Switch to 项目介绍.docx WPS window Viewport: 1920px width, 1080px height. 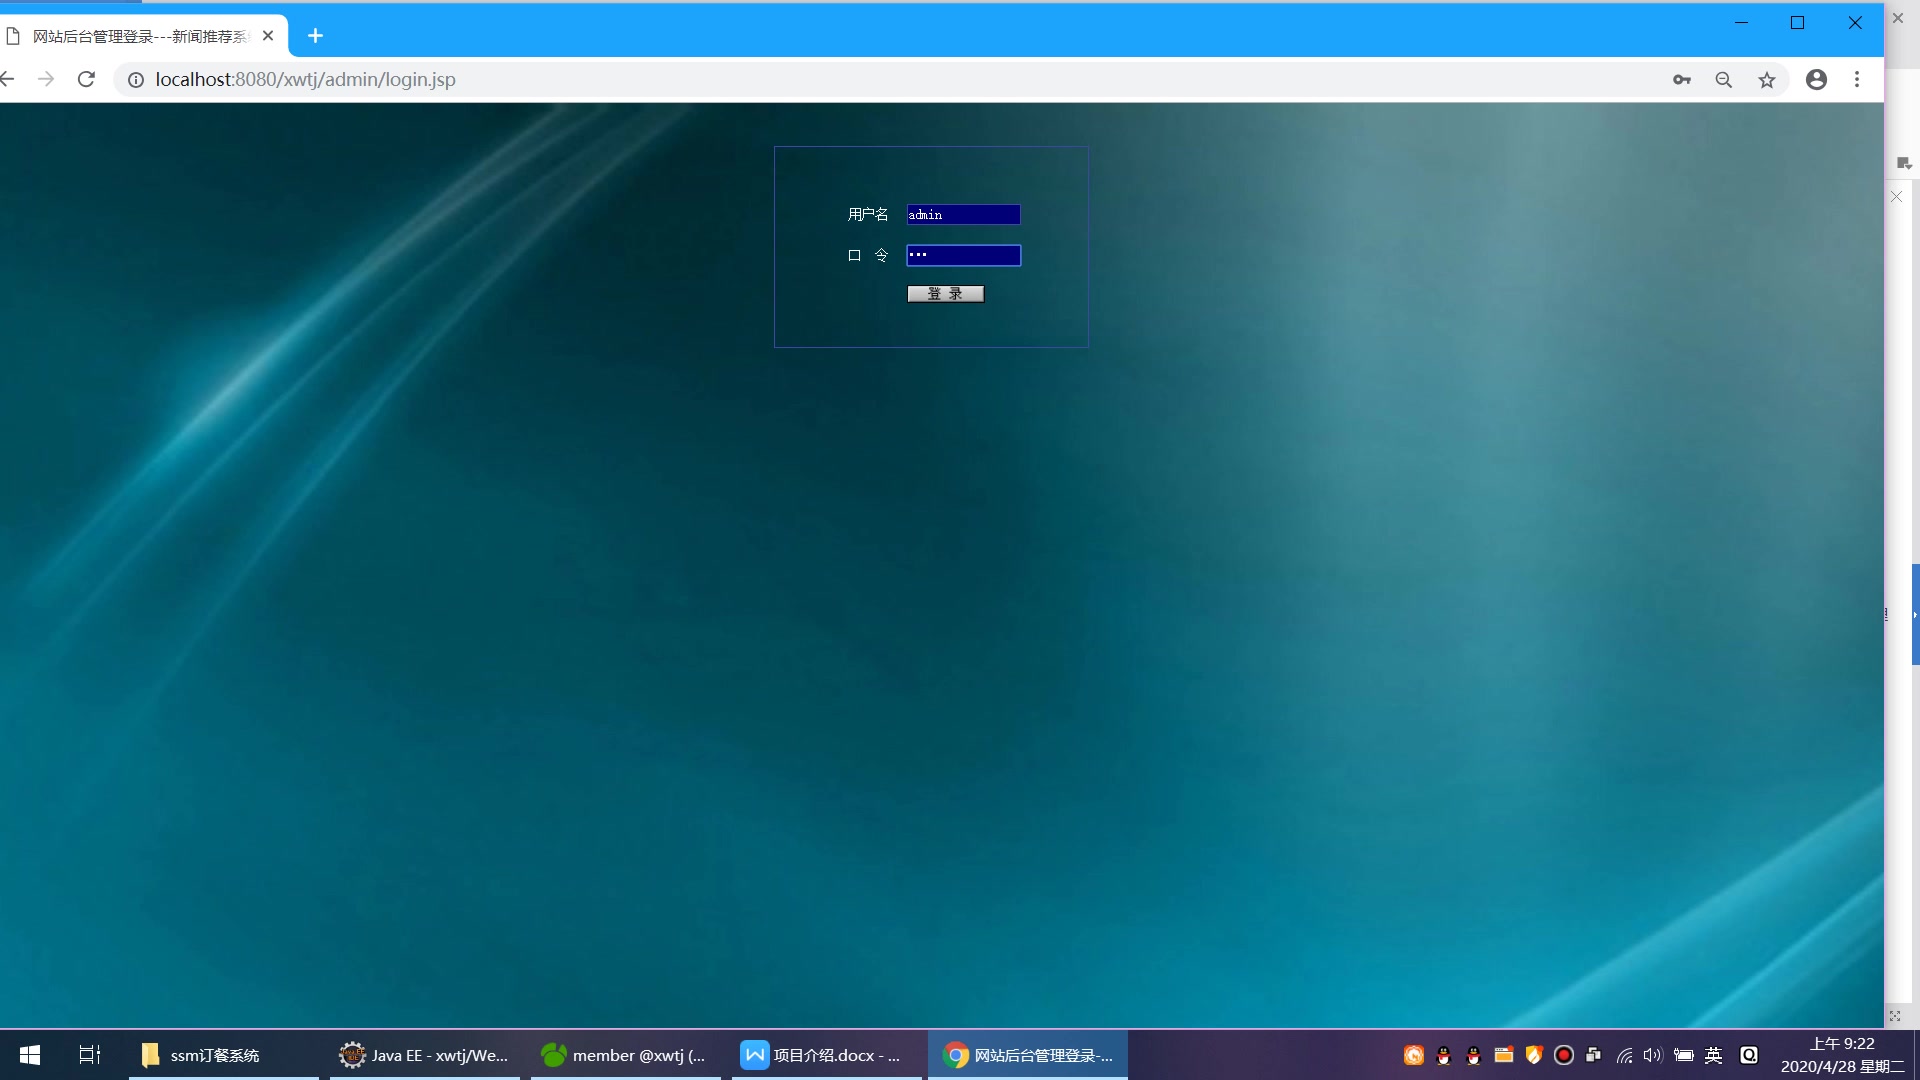tap(827, 1055)
